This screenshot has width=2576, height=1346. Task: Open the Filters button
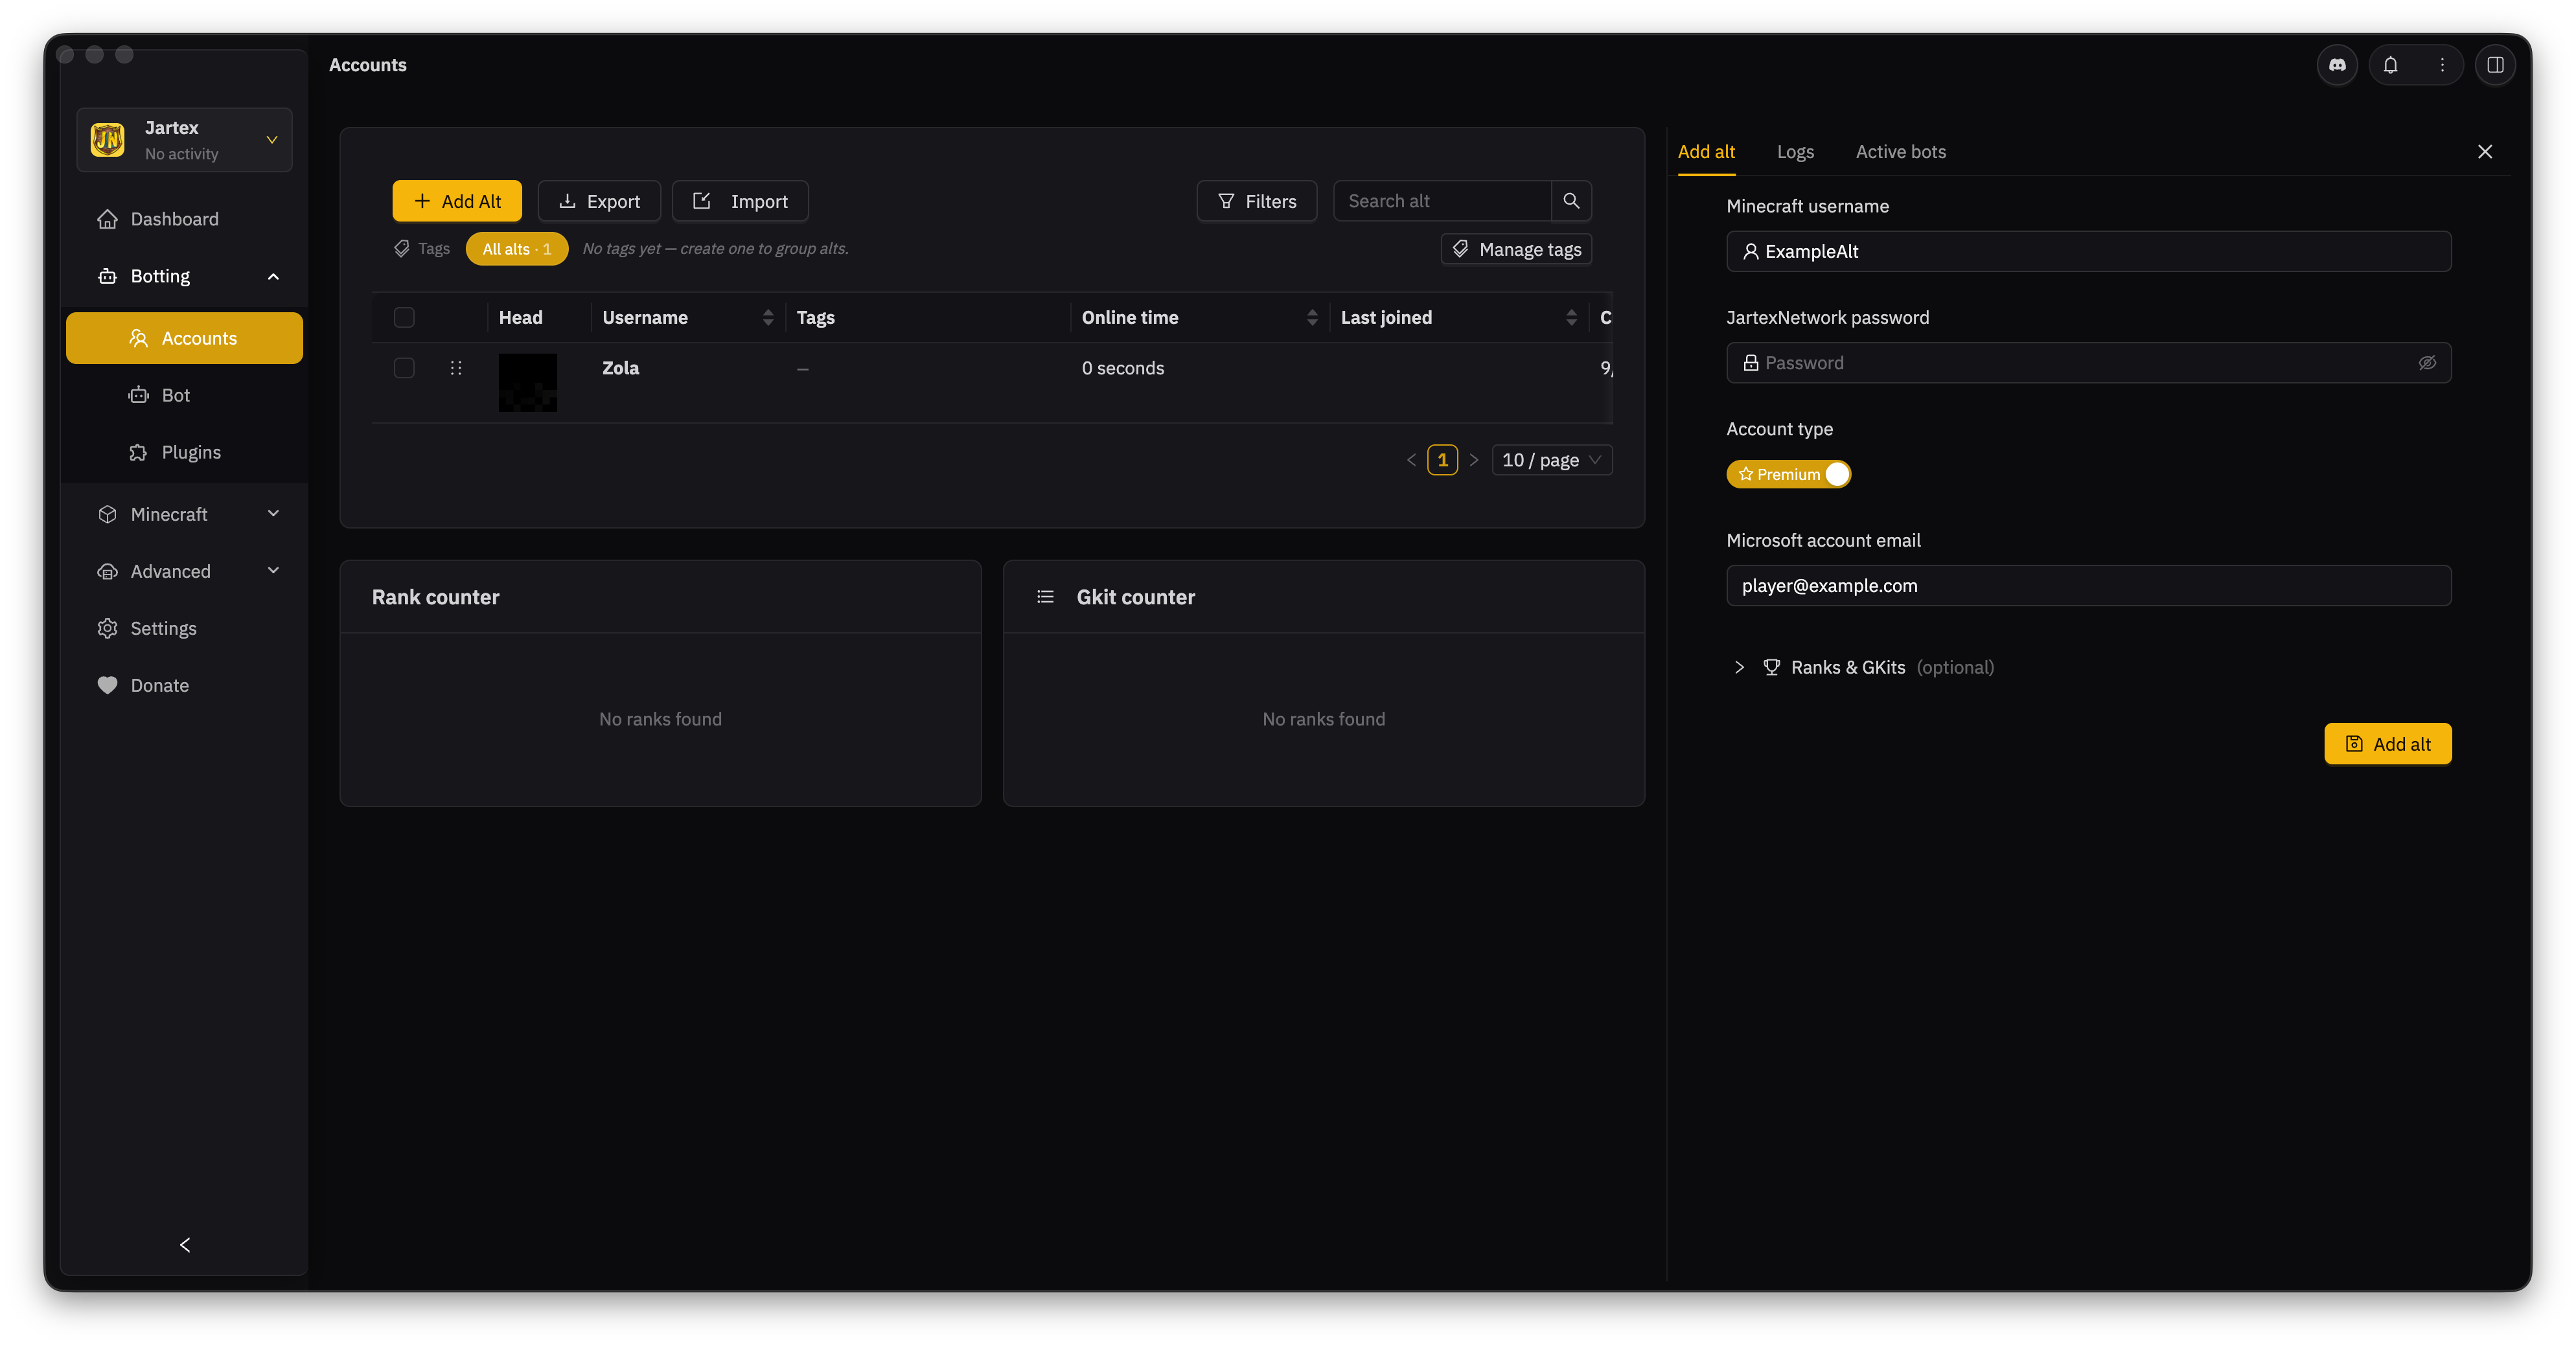(x=1257, y=201)
